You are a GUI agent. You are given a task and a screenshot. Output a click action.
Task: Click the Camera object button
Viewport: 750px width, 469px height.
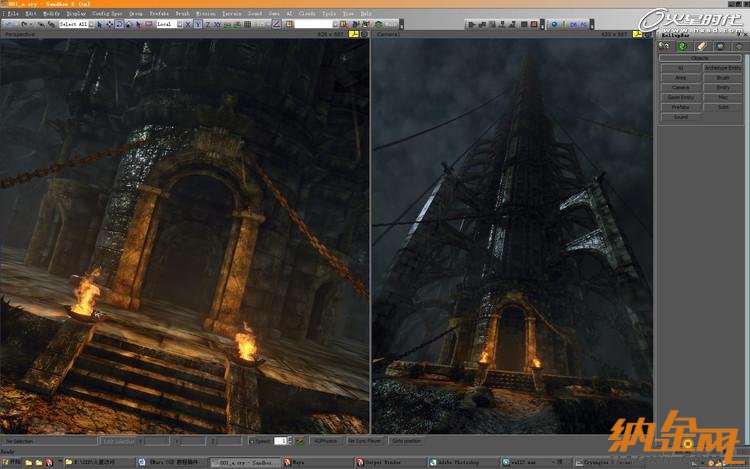[680, 88]
